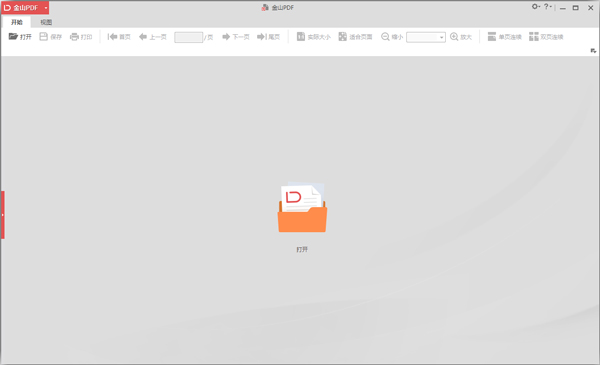The height and width of the screenshot is (365, 600).
Task: Click the 打印 printer icon
Action: pyautogui.click(x=74, y=37)
